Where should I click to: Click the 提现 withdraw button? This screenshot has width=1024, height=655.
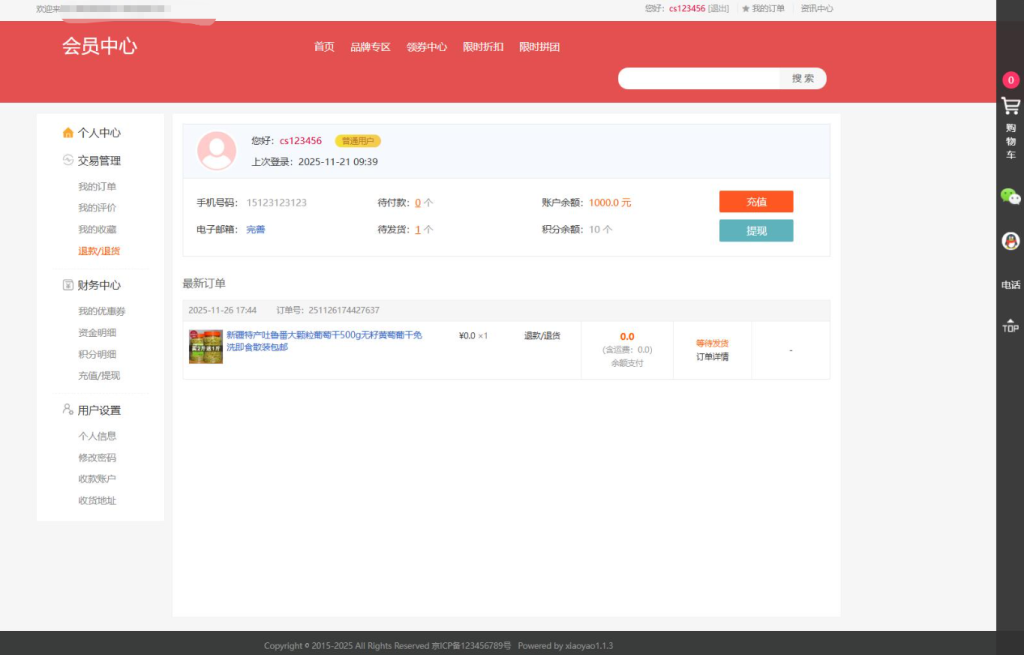point(756,230)
